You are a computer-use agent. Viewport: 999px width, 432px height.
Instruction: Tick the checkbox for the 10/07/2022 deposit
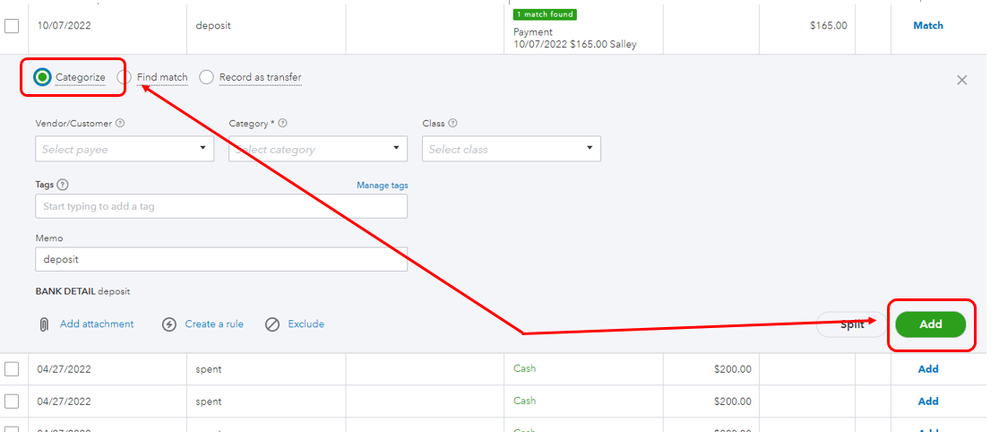[x=12, y=26]
